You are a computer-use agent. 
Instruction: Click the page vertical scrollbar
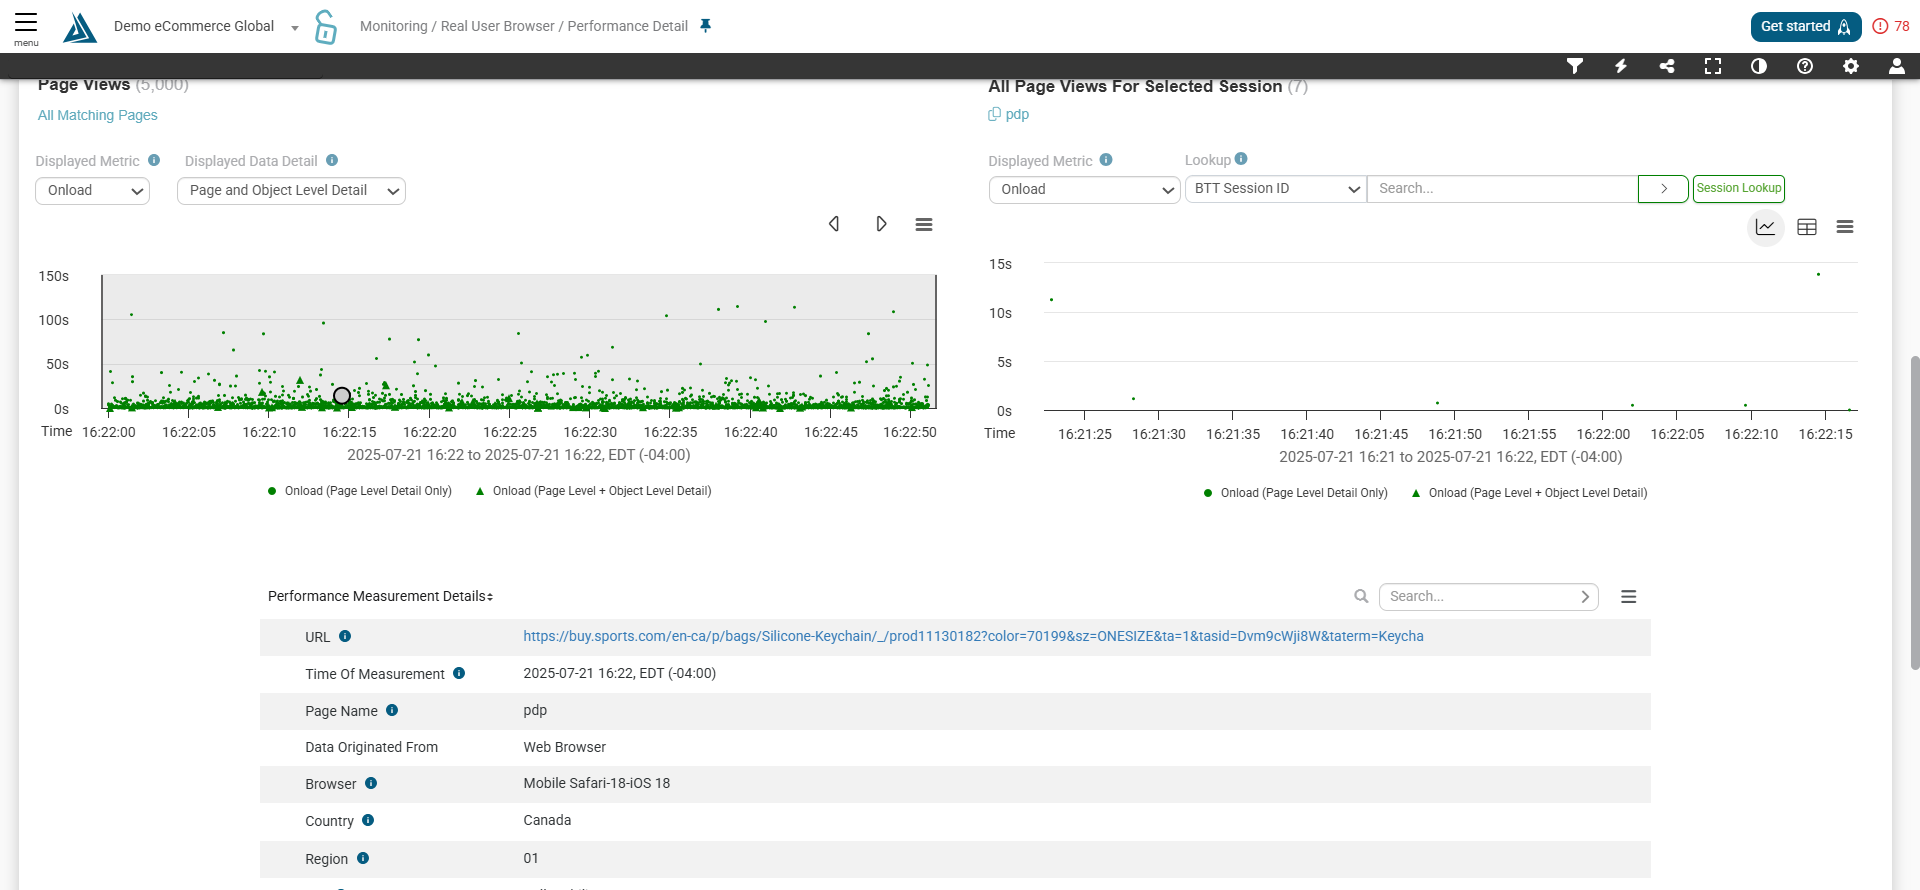[1914, 512]
